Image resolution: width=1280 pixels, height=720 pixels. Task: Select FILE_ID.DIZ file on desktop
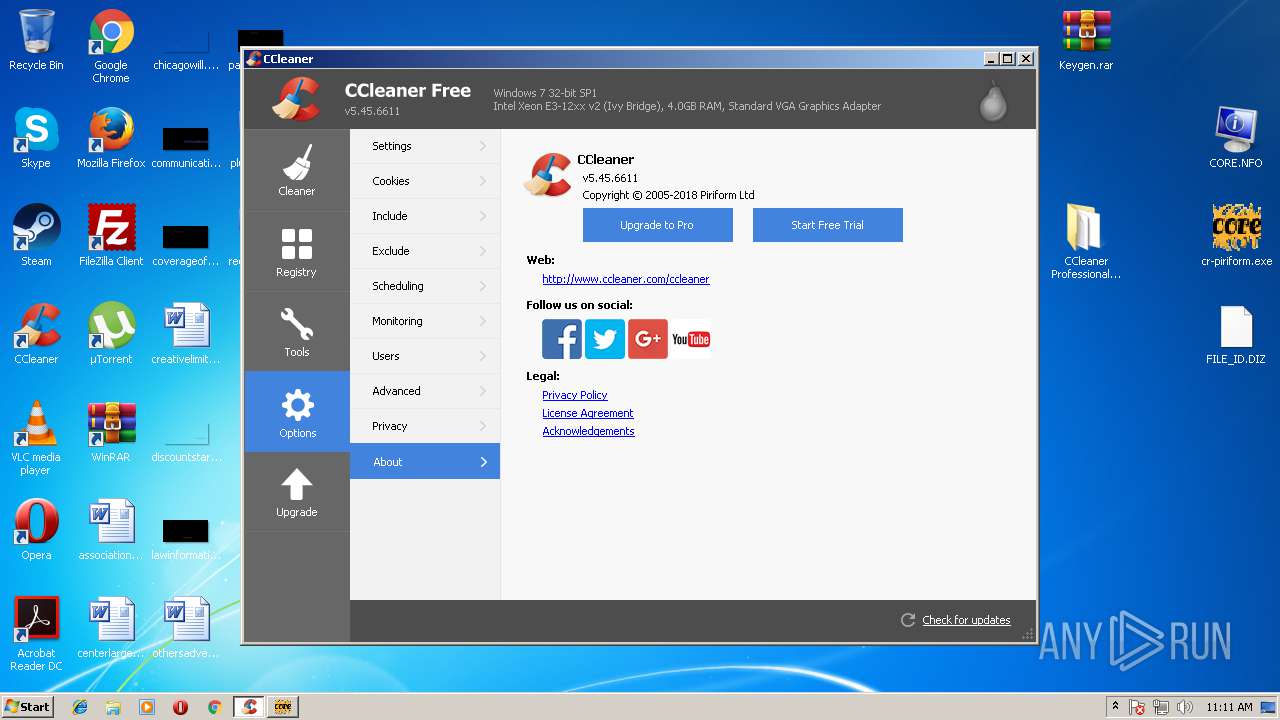[1236, 334]
